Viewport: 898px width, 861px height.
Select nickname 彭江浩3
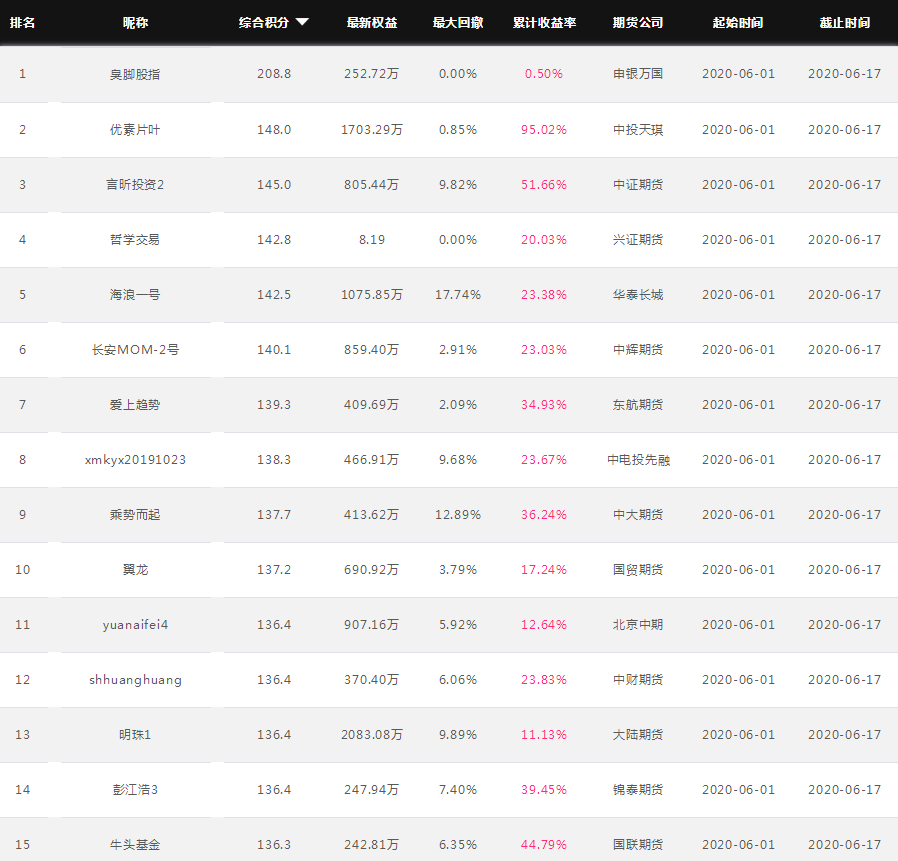point(135,789)
